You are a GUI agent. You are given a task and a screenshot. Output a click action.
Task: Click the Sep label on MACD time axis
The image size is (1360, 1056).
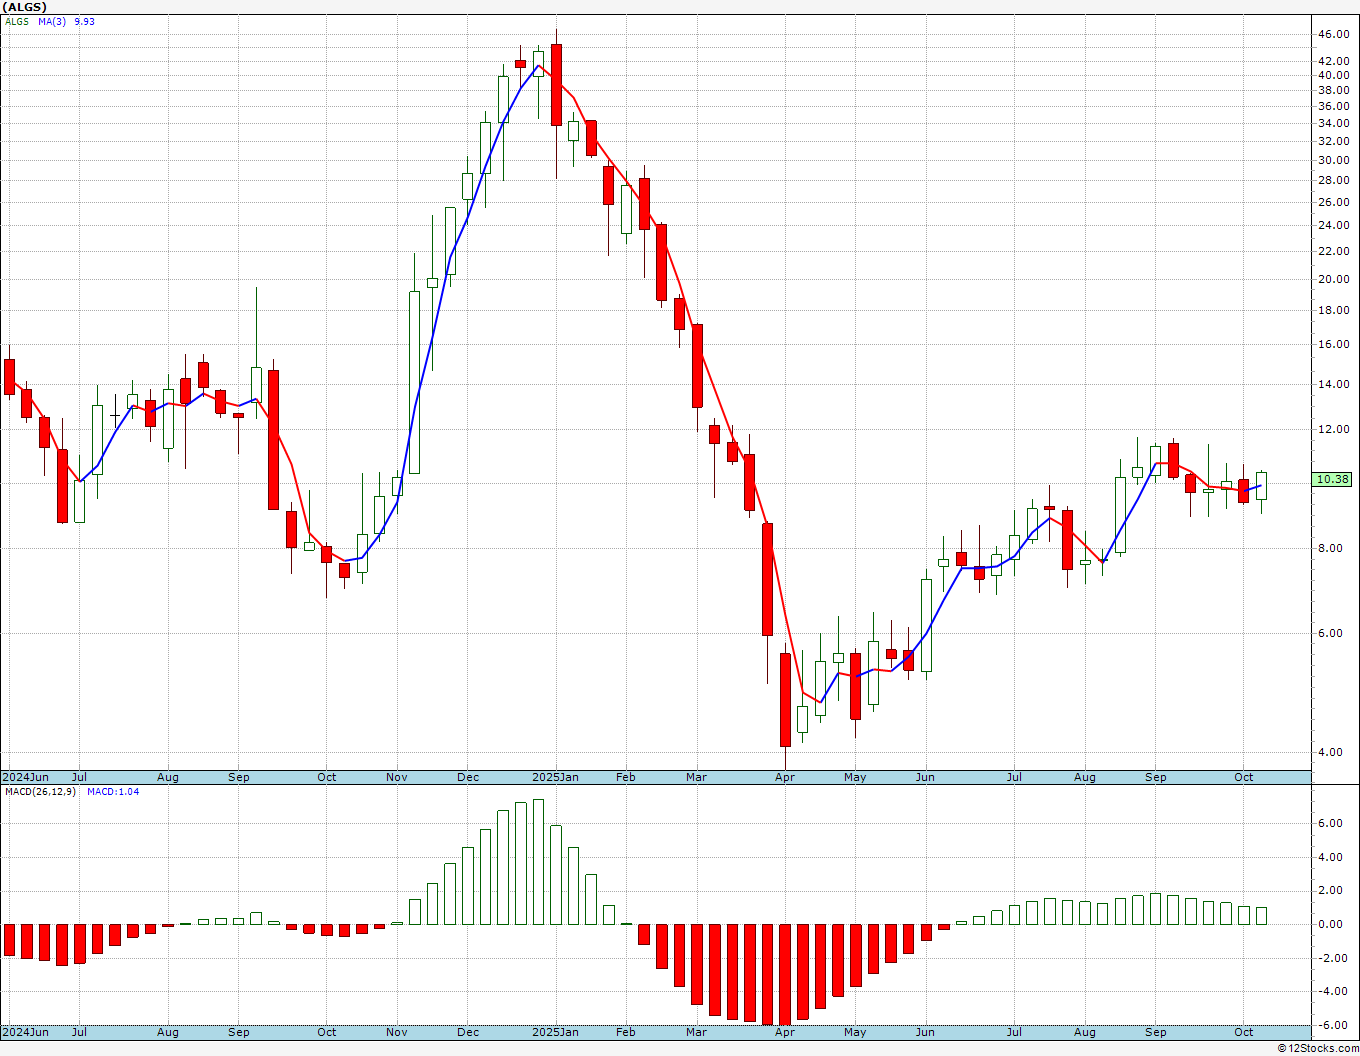point(1156,1032)
